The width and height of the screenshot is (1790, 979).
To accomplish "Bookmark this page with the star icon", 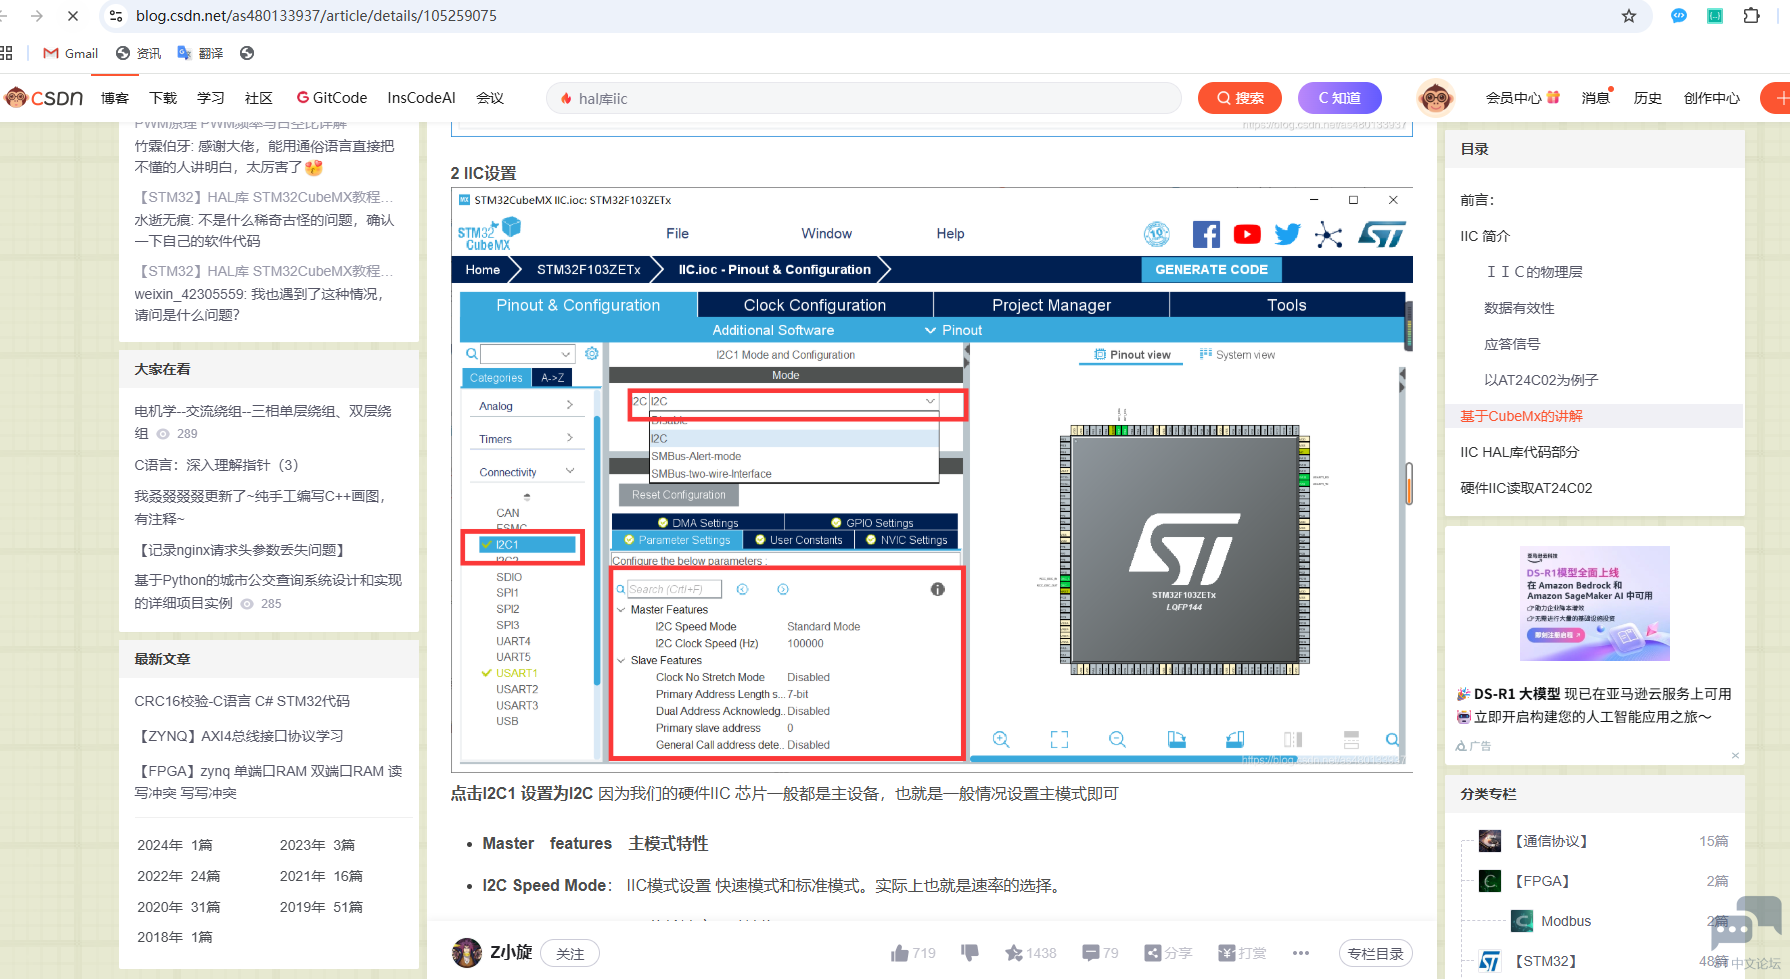I will pos(1629,16).
